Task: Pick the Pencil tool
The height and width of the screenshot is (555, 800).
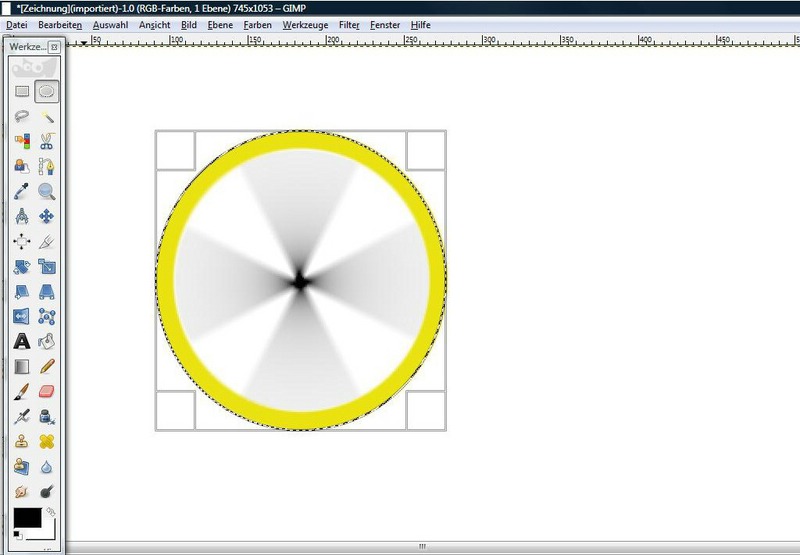Action: 46,366
